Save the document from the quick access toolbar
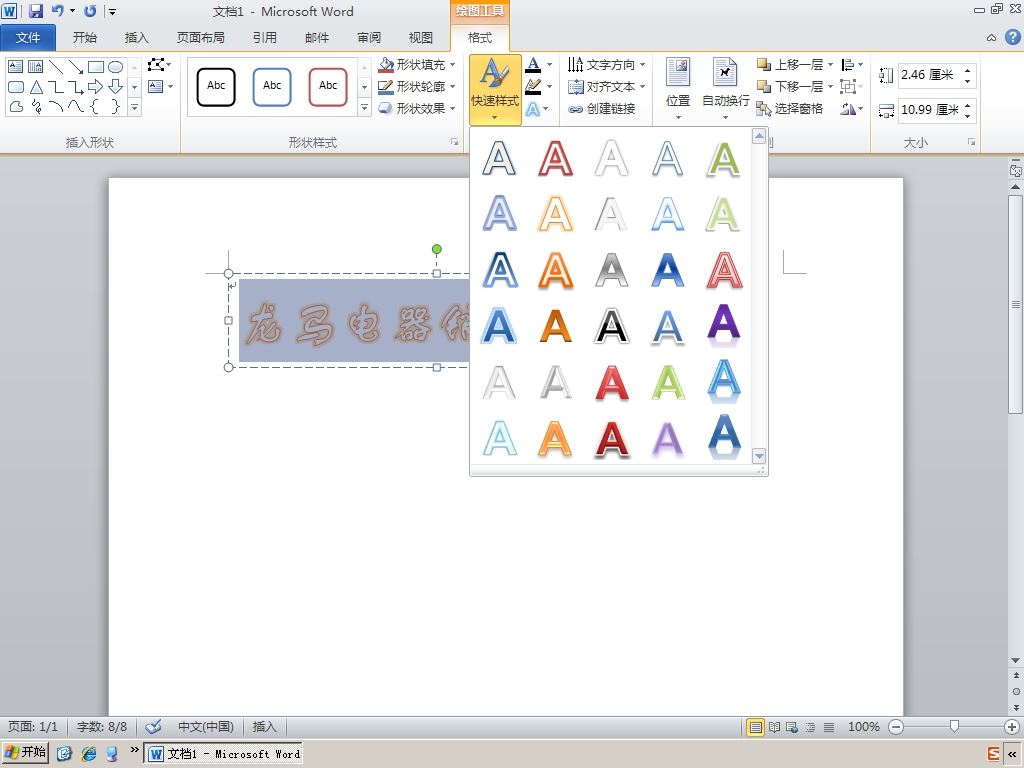 35,10
